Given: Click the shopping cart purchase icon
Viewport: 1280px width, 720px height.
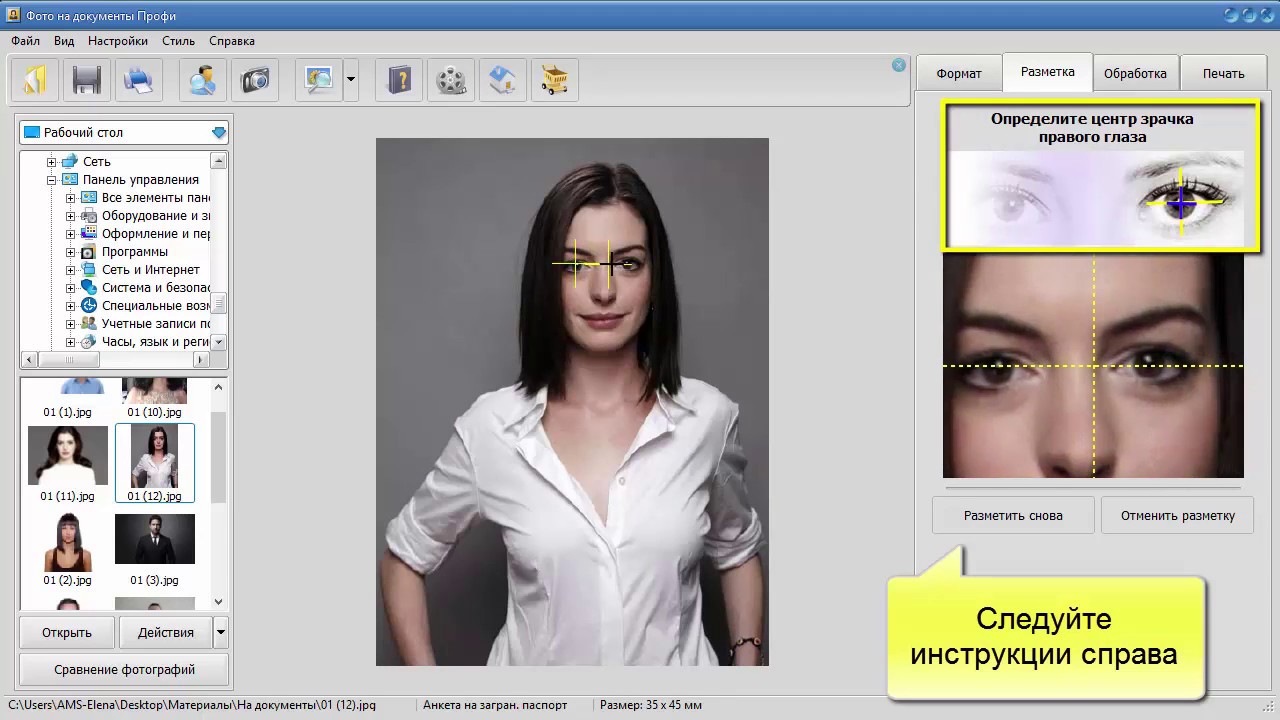Looking at the screenshot, I should point(554,79).
